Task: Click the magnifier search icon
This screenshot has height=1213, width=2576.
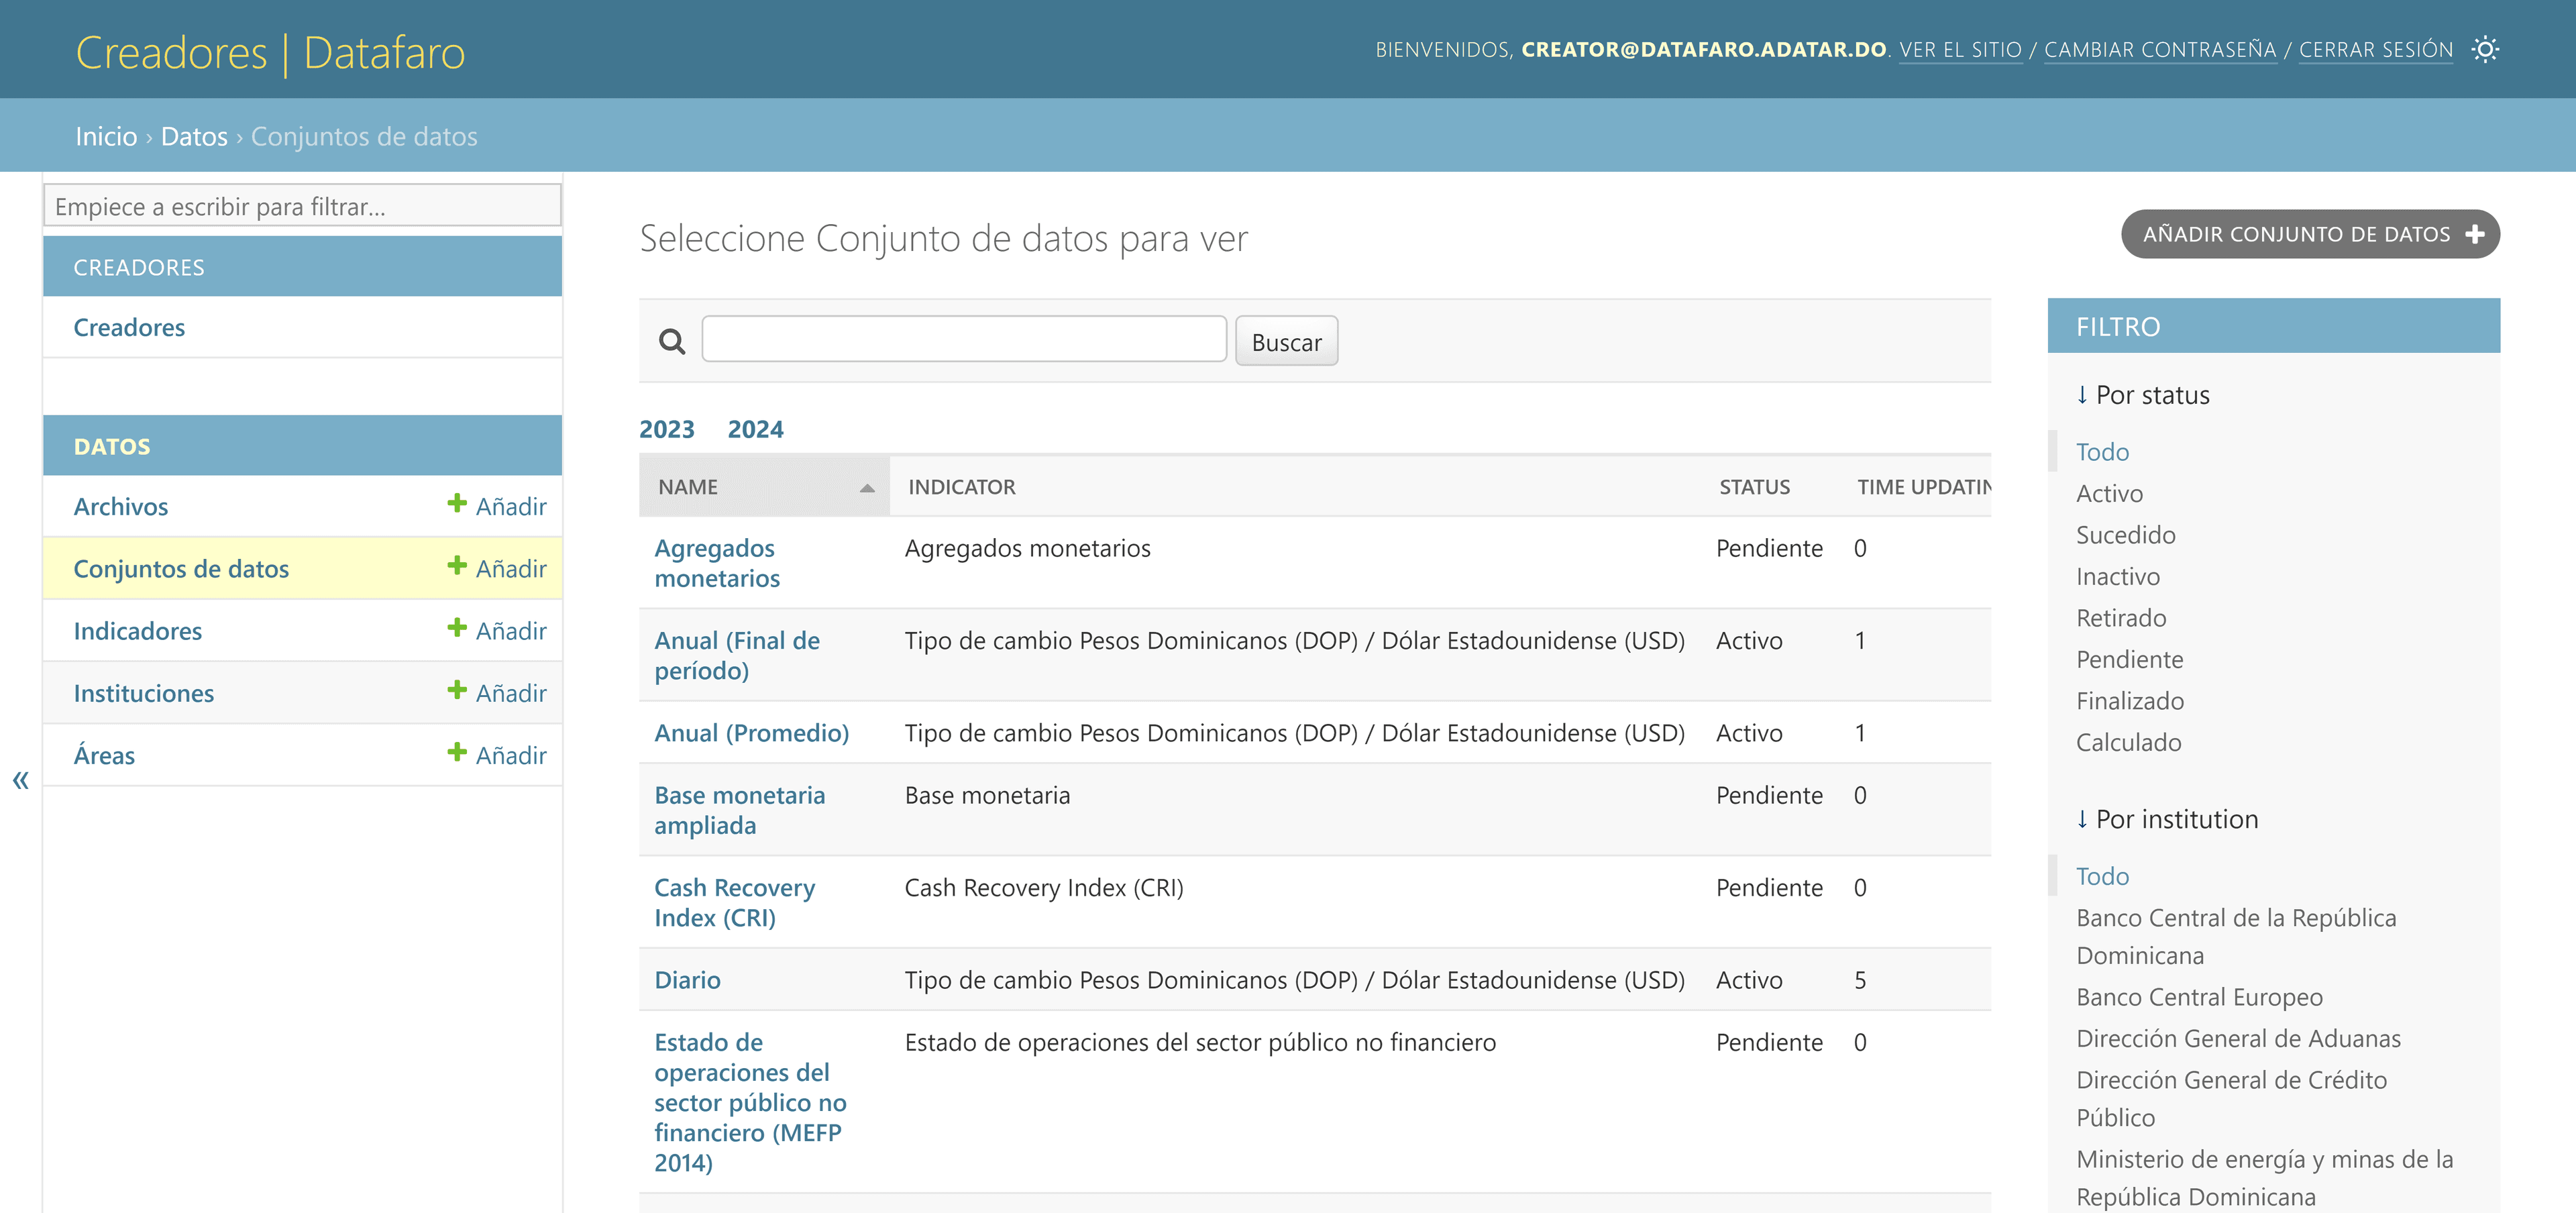Action: pyautogui.click(x=672, y=342)
